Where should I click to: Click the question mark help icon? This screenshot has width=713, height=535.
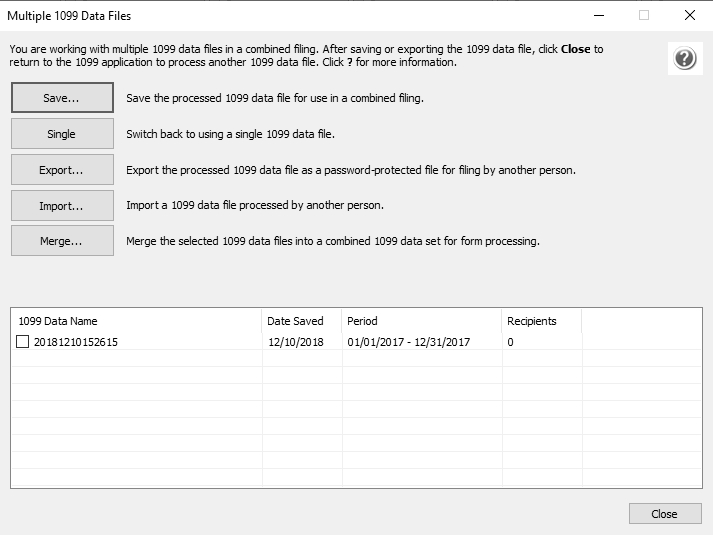click(x=684, y=59)
